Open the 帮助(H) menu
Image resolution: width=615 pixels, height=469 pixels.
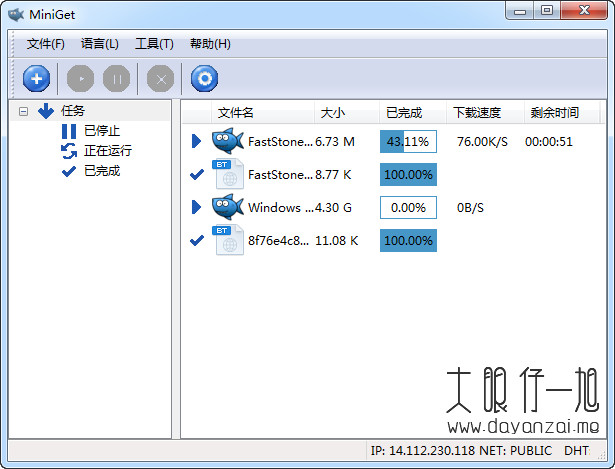point(210,44)
